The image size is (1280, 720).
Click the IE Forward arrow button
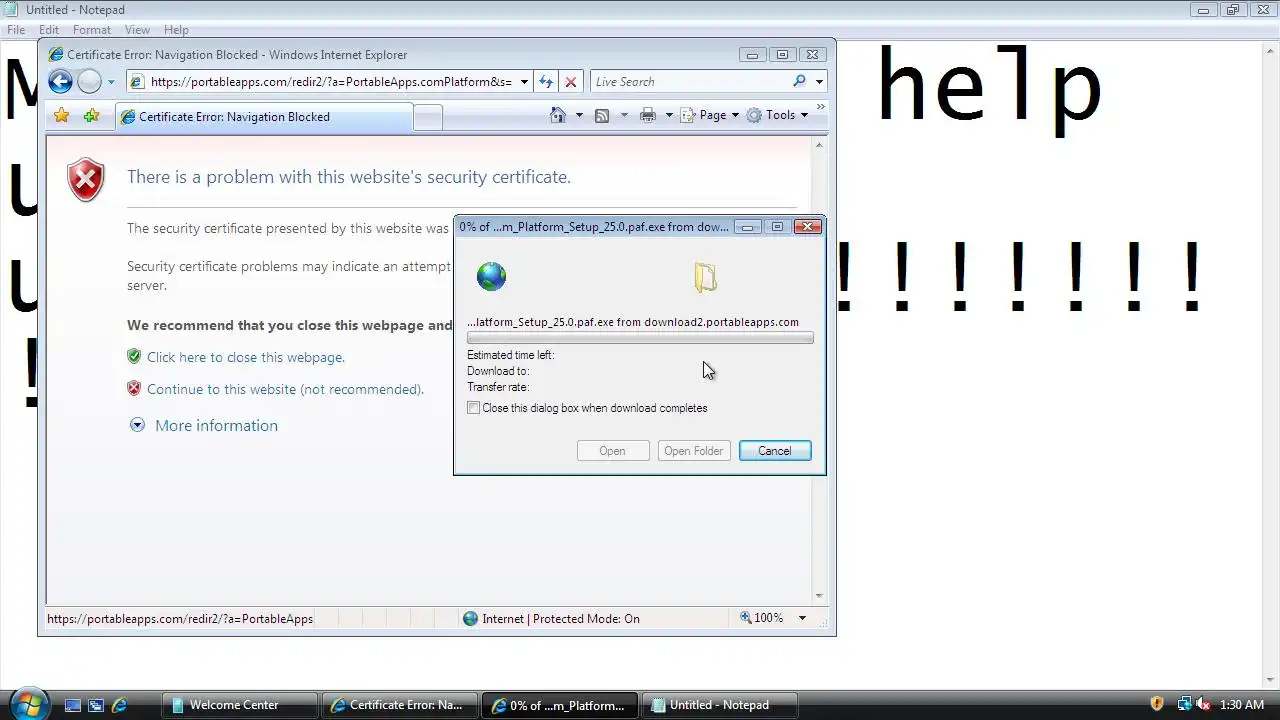pos(89,82)
